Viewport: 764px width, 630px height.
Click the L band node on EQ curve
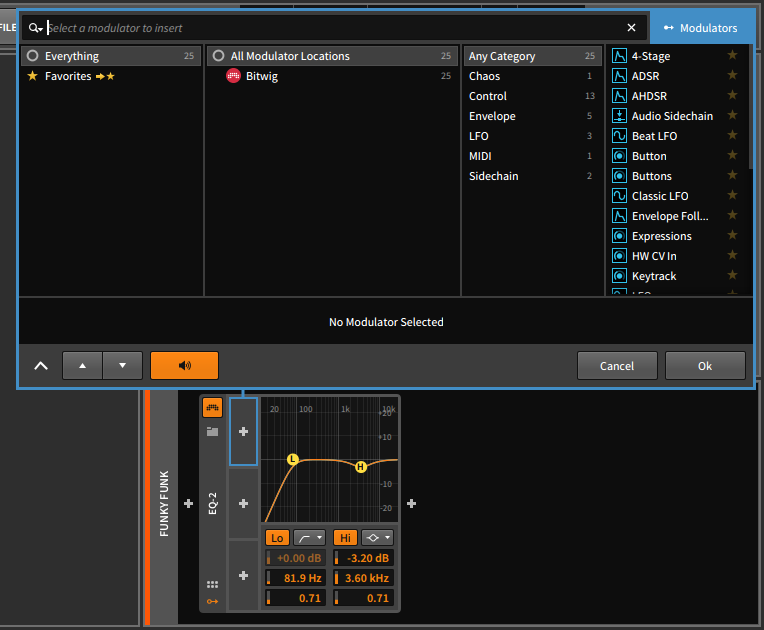point(292,459)
